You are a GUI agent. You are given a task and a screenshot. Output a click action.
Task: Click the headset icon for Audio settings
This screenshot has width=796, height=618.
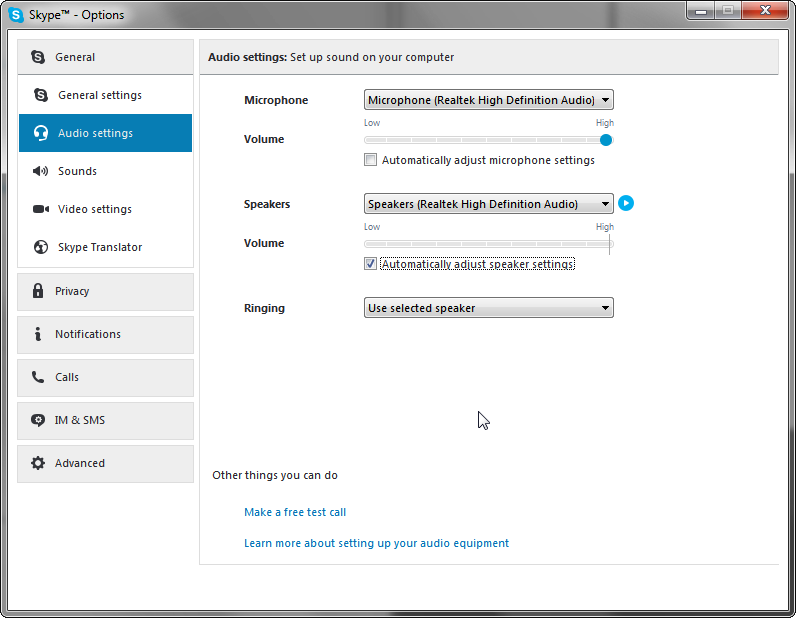click(41, 133)
